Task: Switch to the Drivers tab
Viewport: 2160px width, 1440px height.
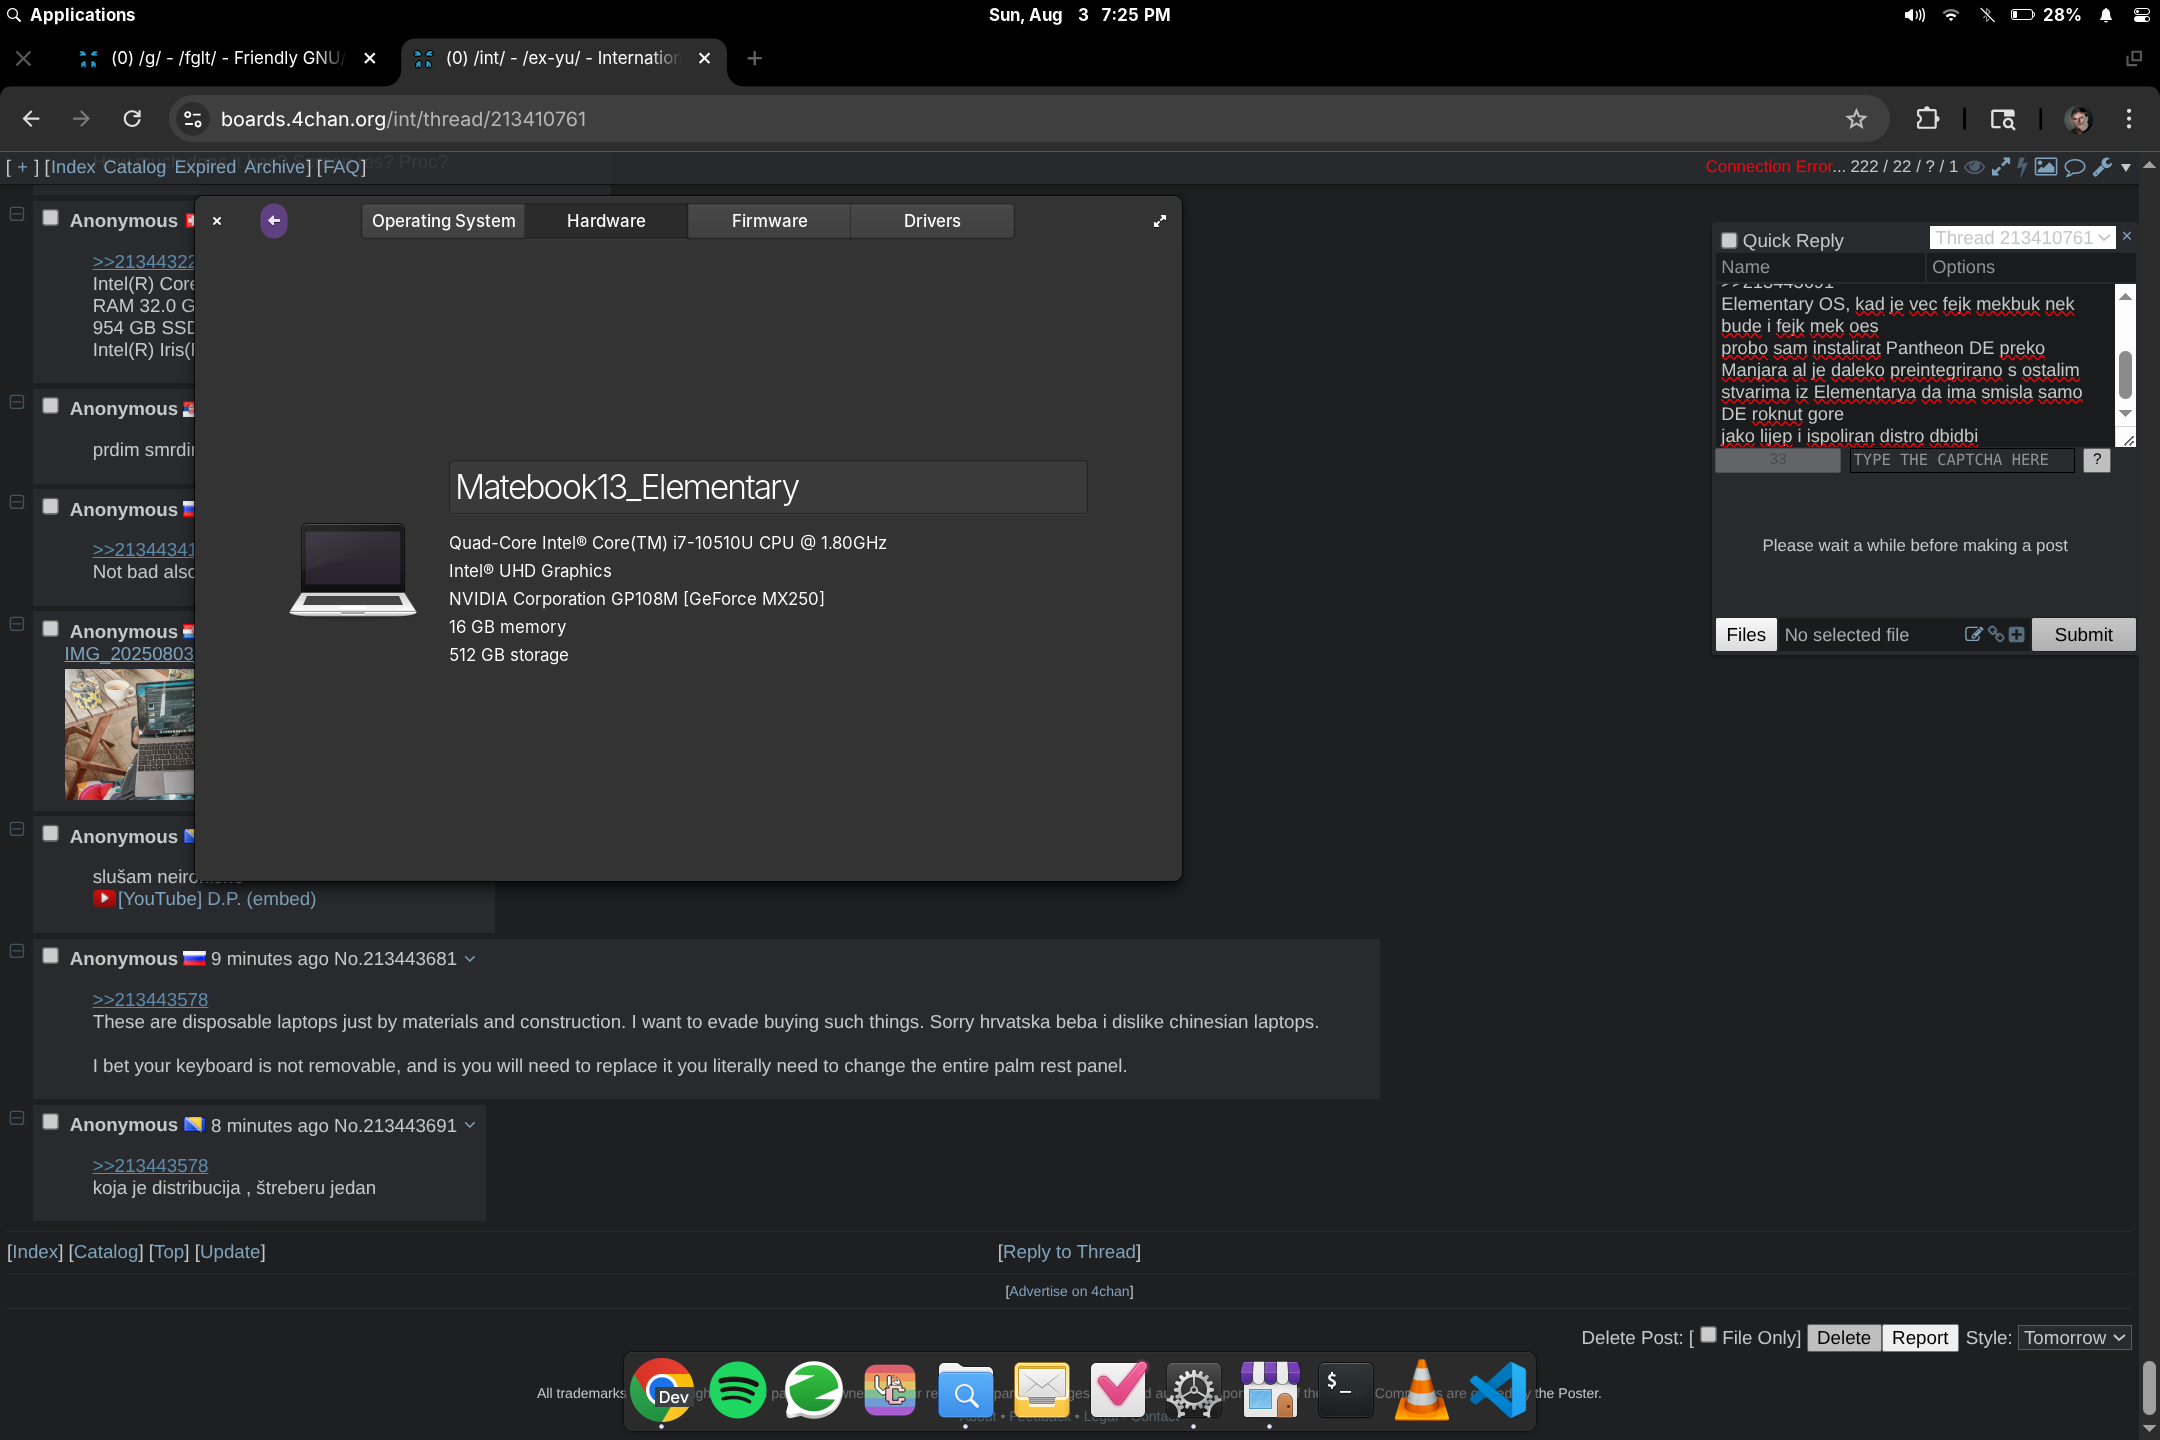Action: tap(932, 221)
